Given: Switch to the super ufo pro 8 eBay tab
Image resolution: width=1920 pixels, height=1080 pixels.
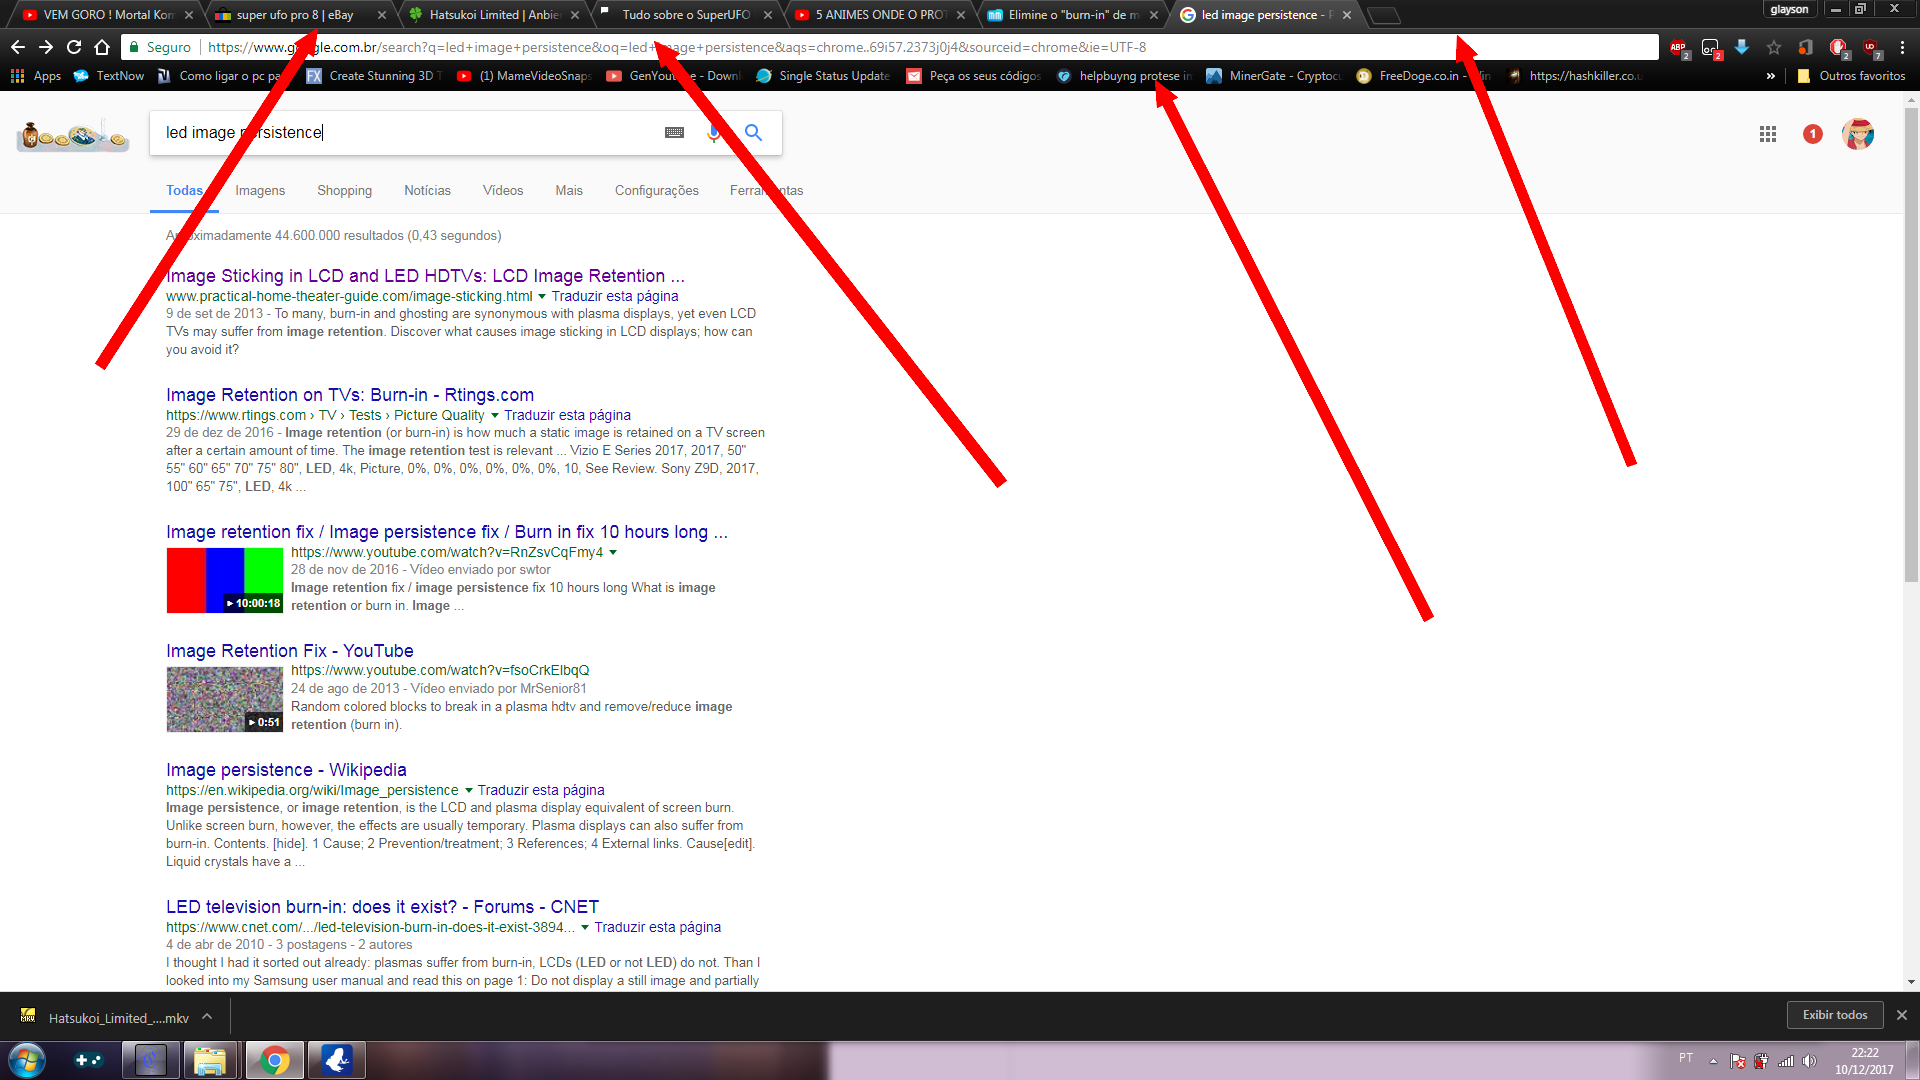Looking at the screenshot, I should 300,15.
